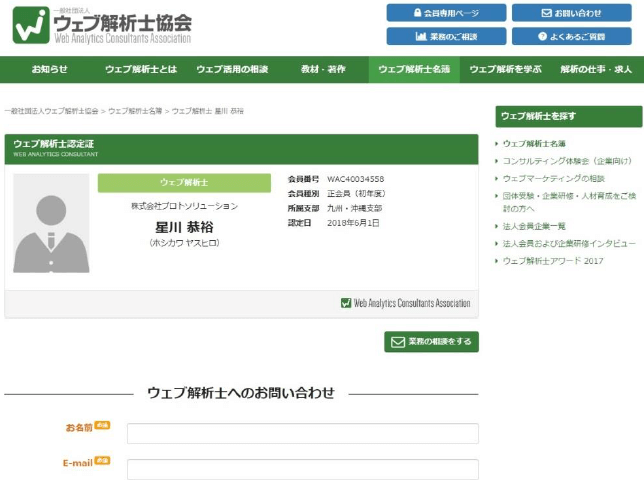This screenshot has height=480, width=644.
Task: Click the small Web Analytics Consultants Association footer logo
Action: 405,303
